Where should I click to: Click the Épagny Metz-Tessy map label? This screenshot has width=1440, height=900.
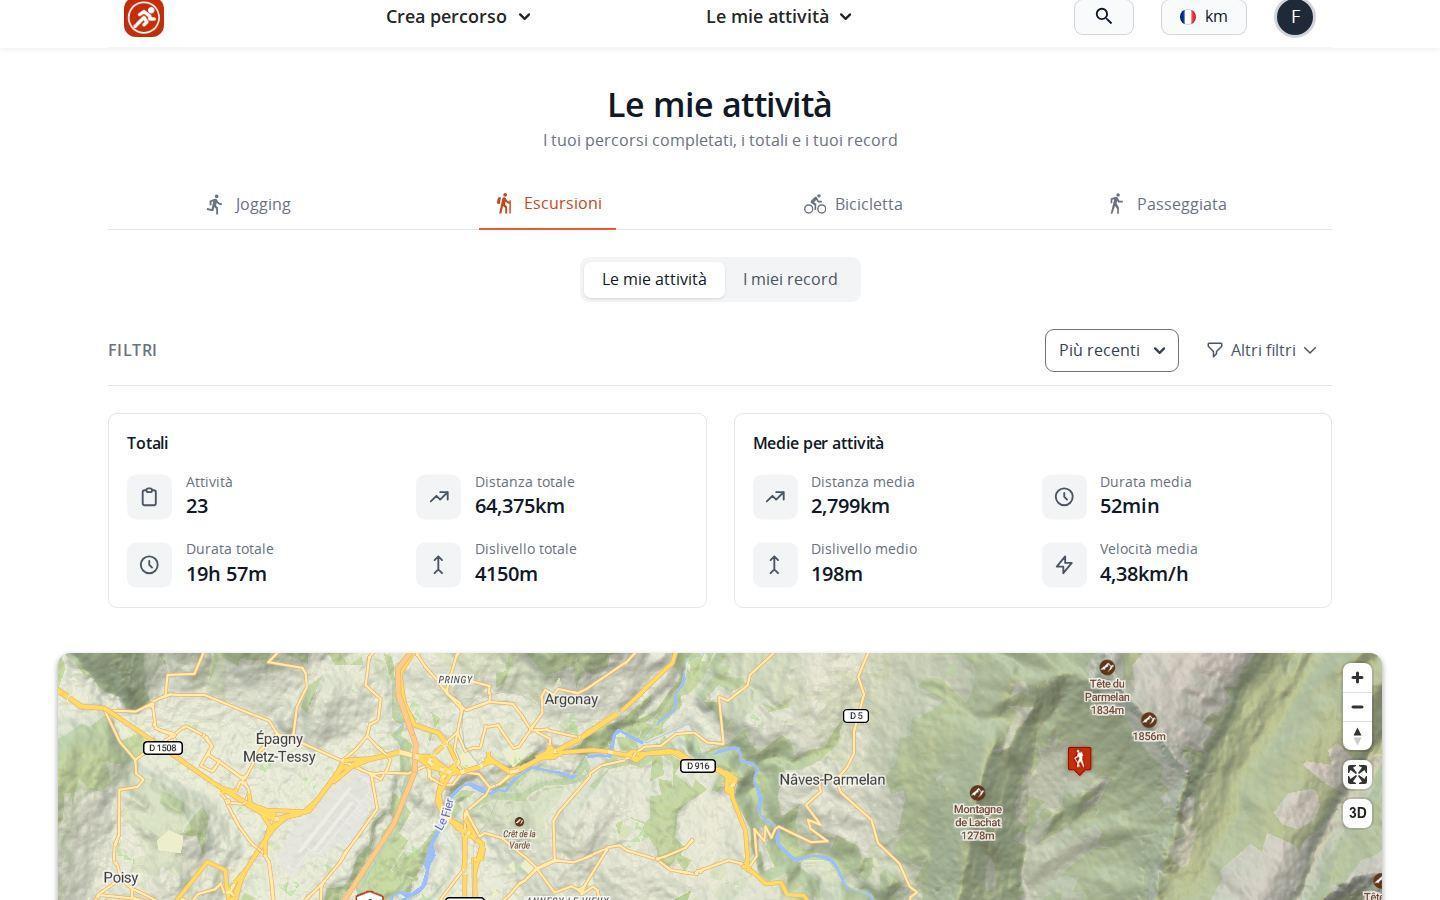tap(279, 748)
